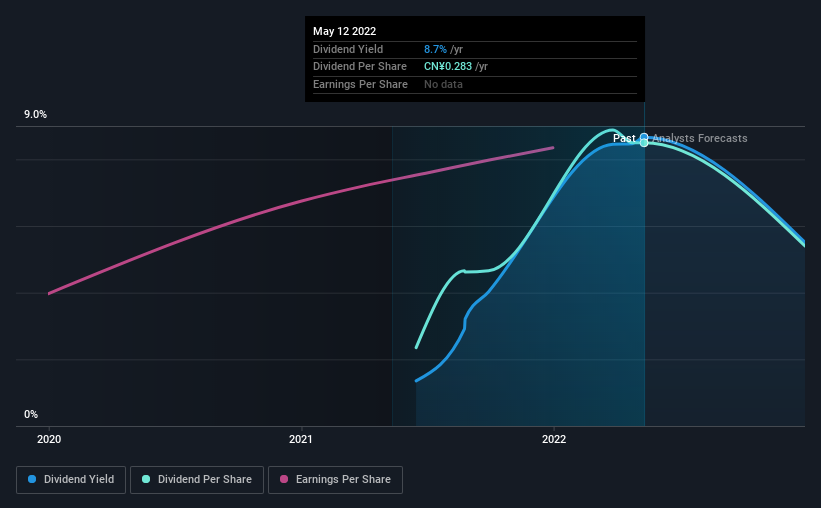Click the 0% y-axis label

[x=31, y=415]
